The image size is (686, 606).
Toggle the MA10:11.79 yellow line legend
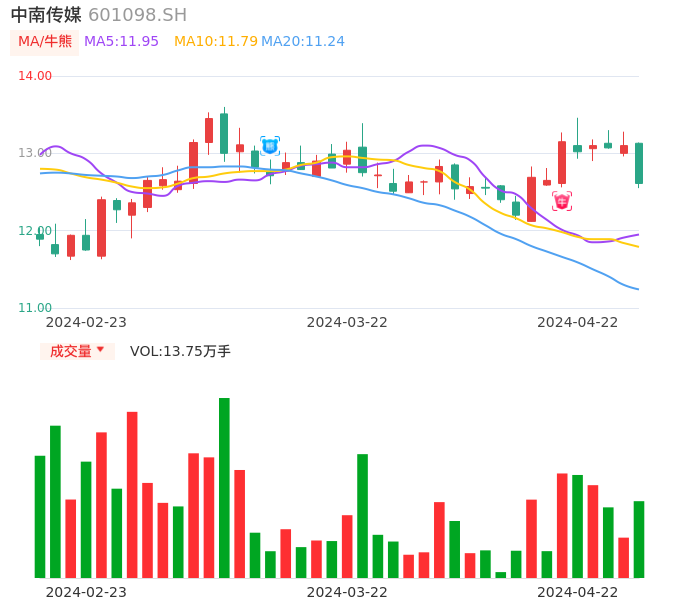[x=215, y=41]
